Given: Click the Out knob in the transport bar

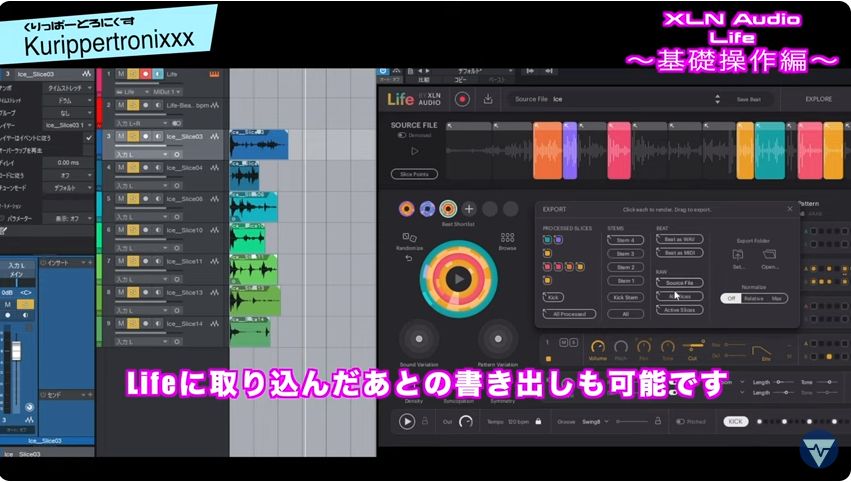Looking at the screenshot, I should pyautogui.click(x=466, y=421).
